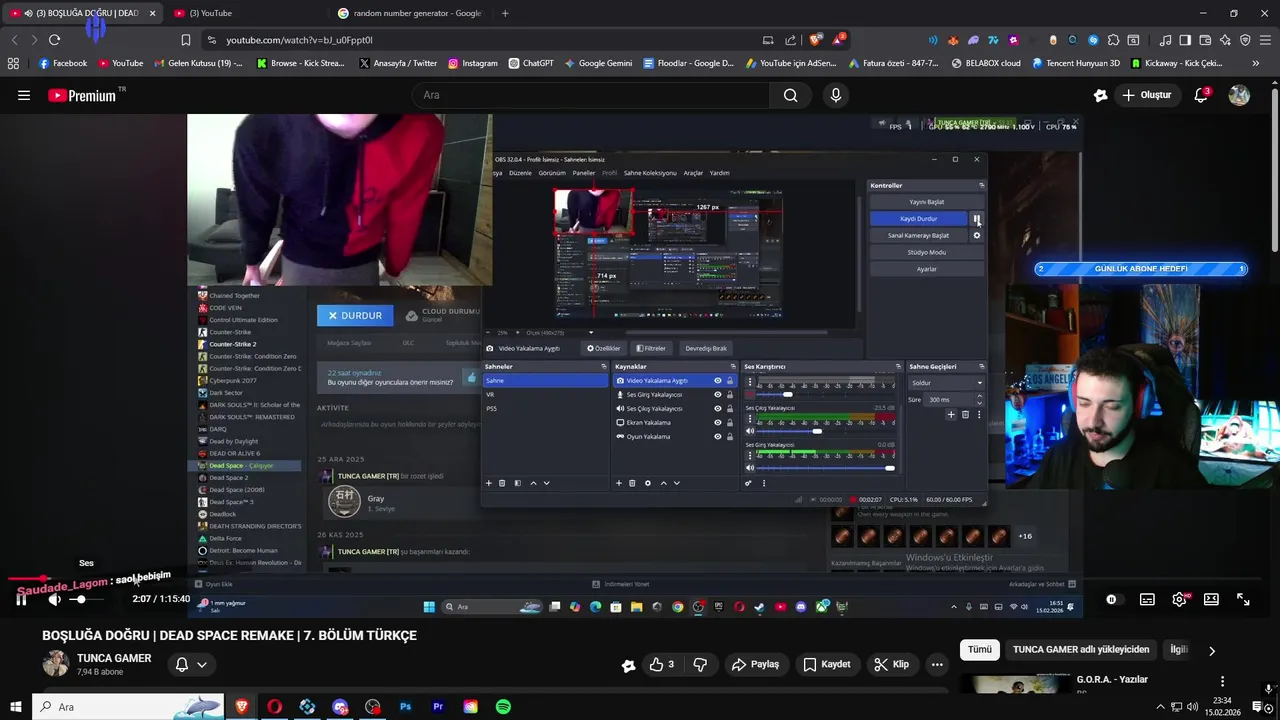Pause the YouTube video
The width and height of the screenshot is (1280, 720).
click(x=21, y=599)
